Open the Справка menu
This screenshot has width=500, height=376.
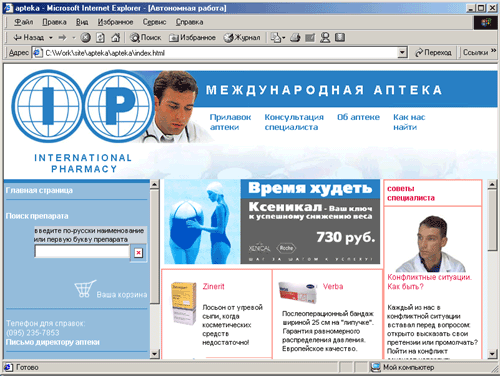click(189, 22)
